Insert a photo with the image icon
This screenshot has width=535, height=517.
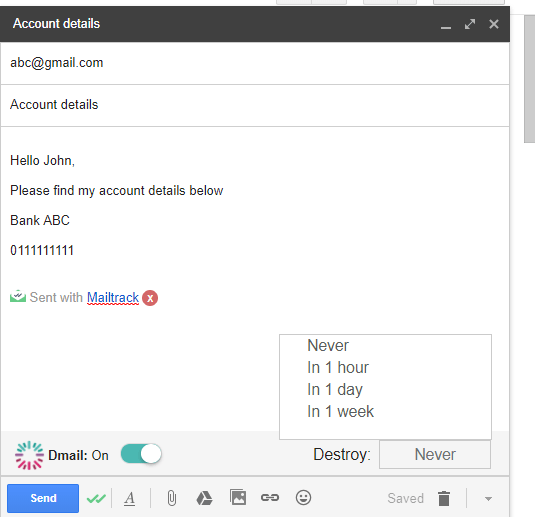pos(238,497)
